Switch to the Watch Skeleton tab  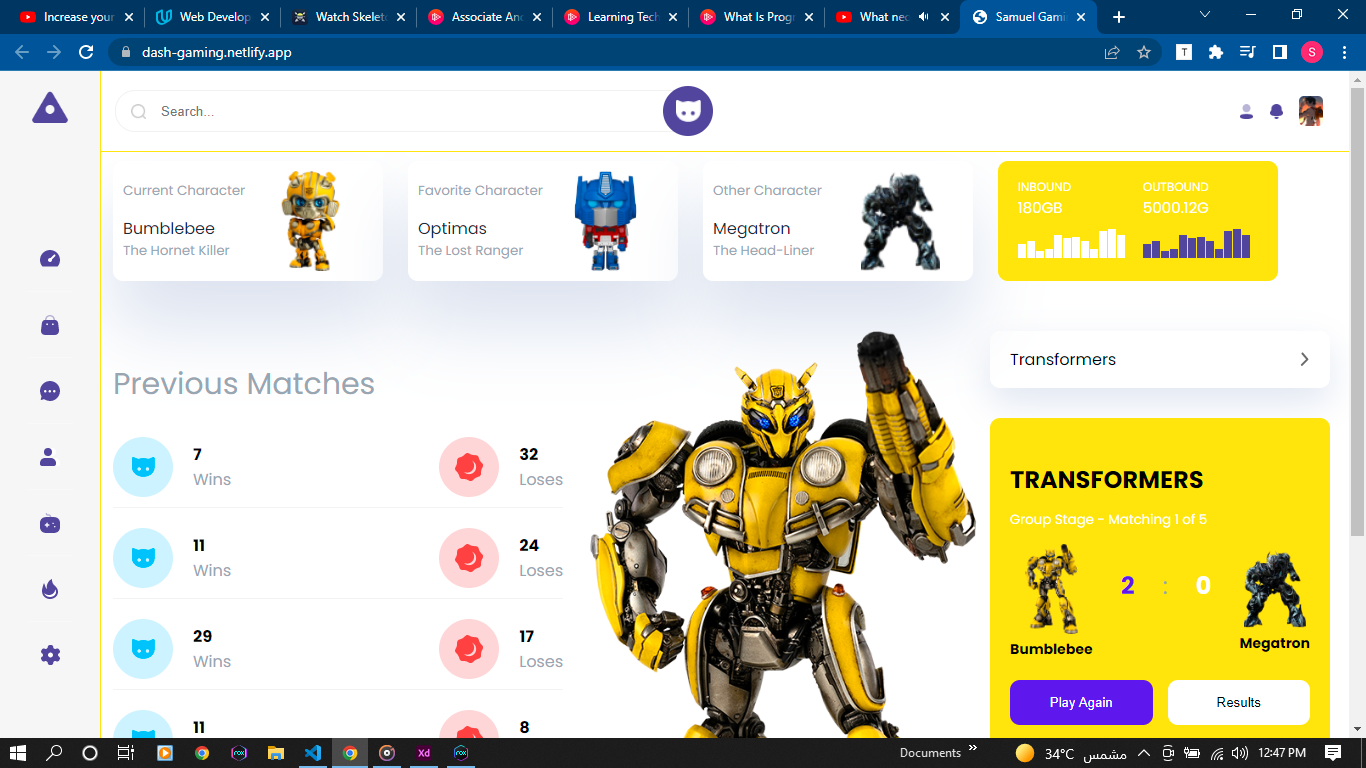coord(347,17)
